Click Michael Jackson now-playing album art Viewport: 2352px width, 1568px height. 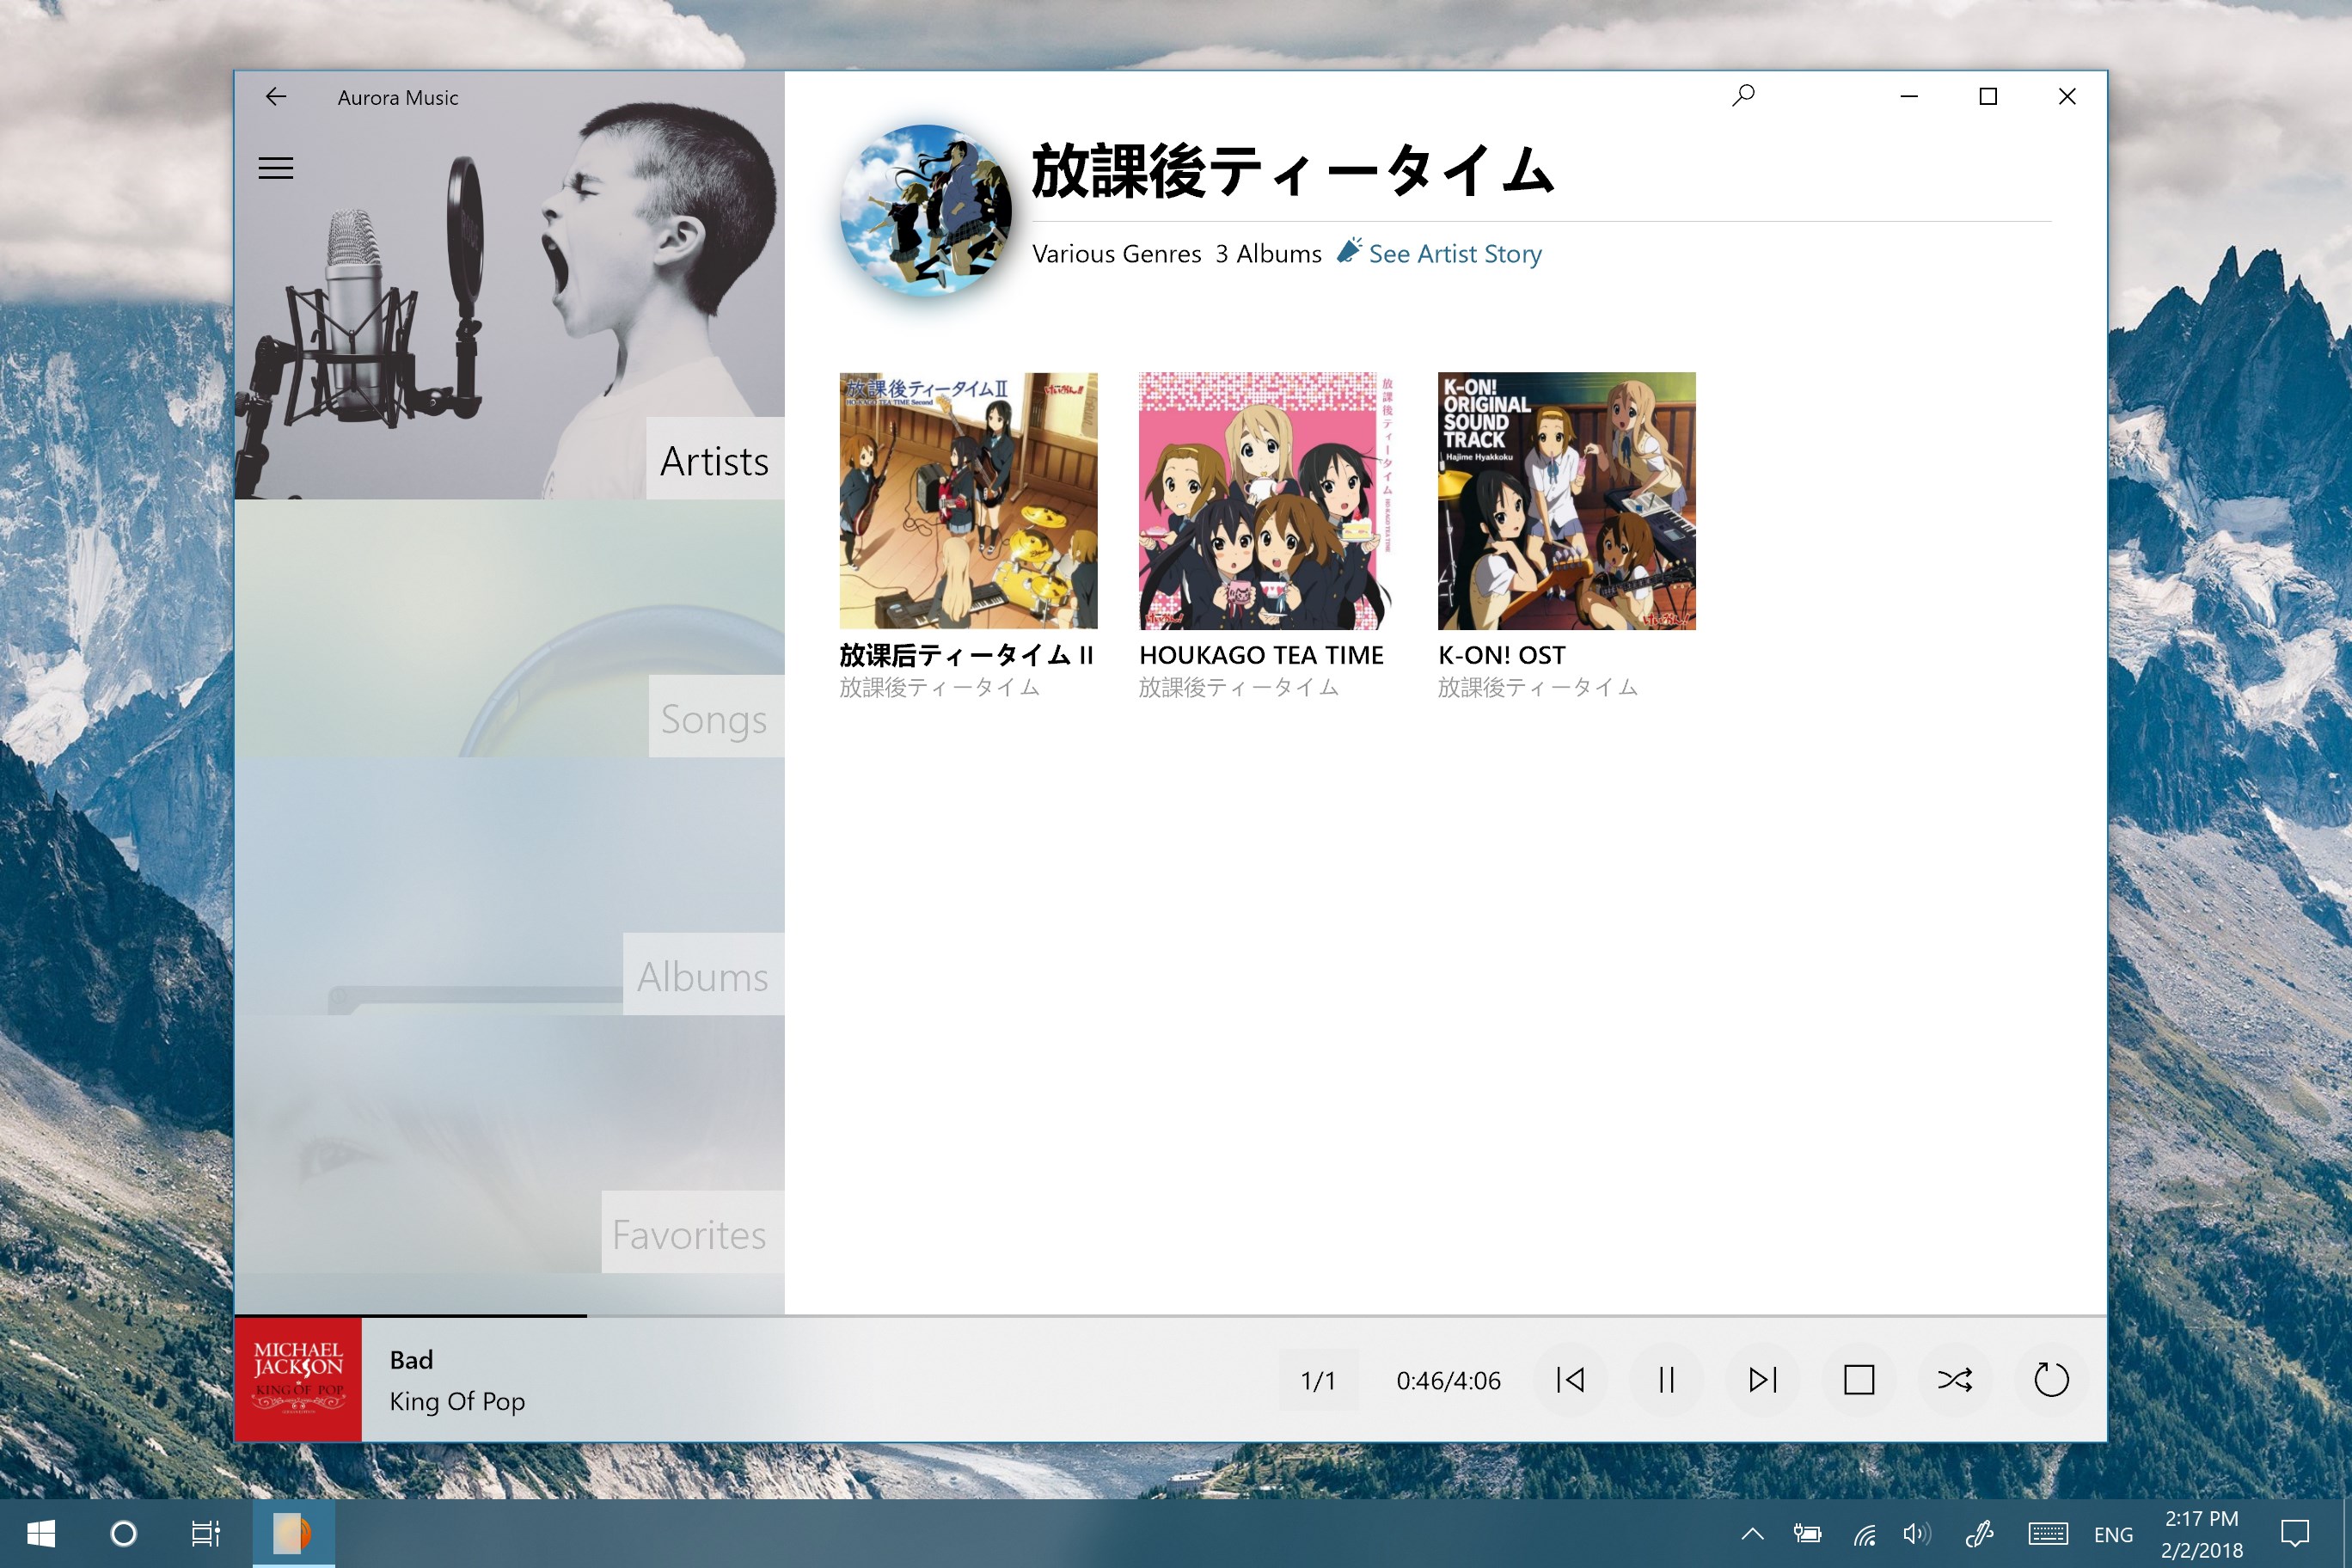click(x=298, y=1380)
